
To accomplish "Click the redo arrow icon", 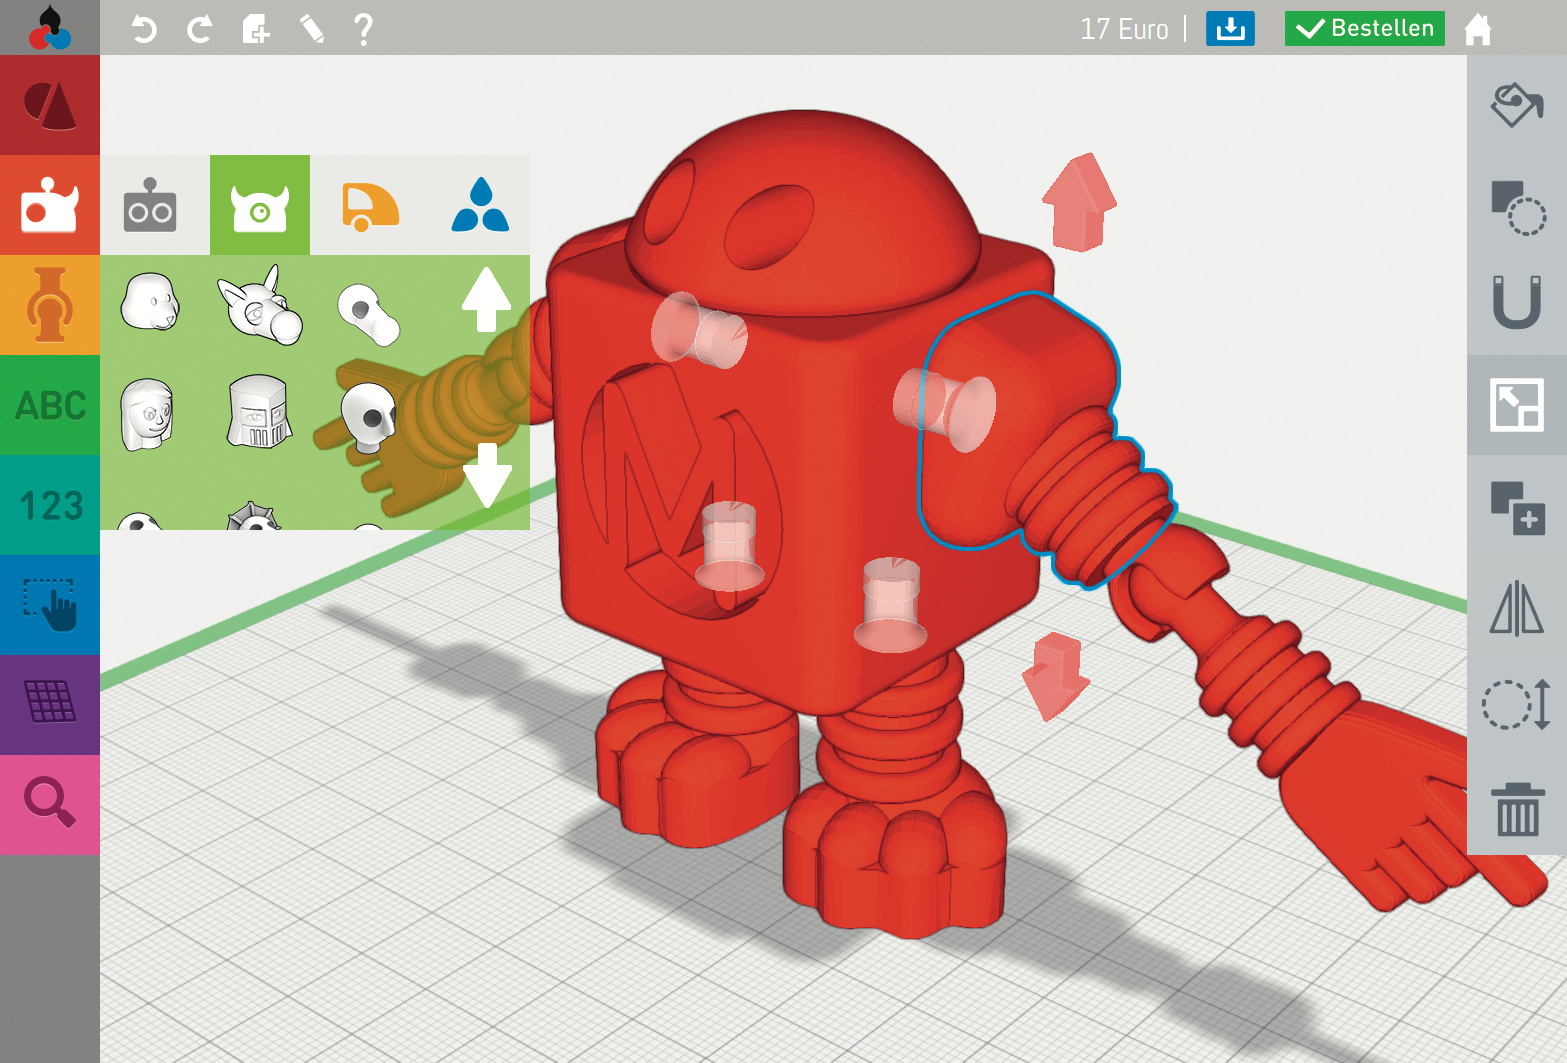I will pyautogui.click(x=200, y=29).
